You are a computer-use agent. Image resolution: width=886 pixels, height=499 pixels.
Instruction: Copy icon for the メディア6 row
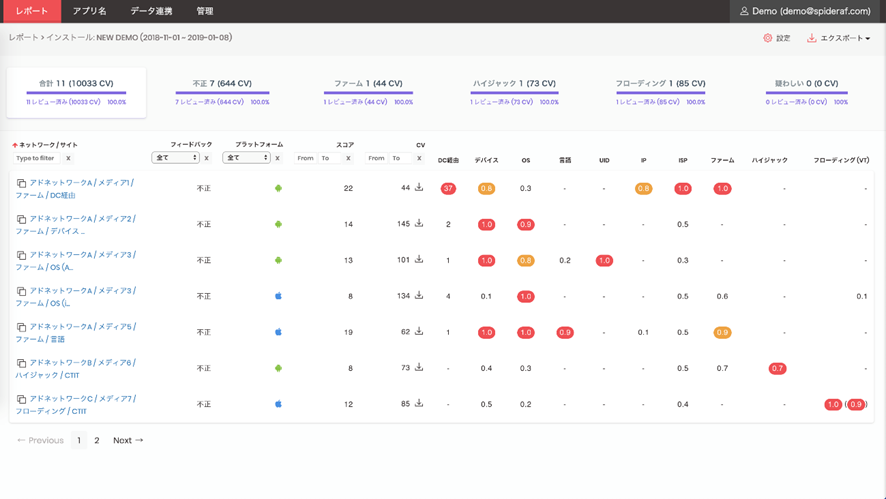pyautogui.click(x=21, y=363)
